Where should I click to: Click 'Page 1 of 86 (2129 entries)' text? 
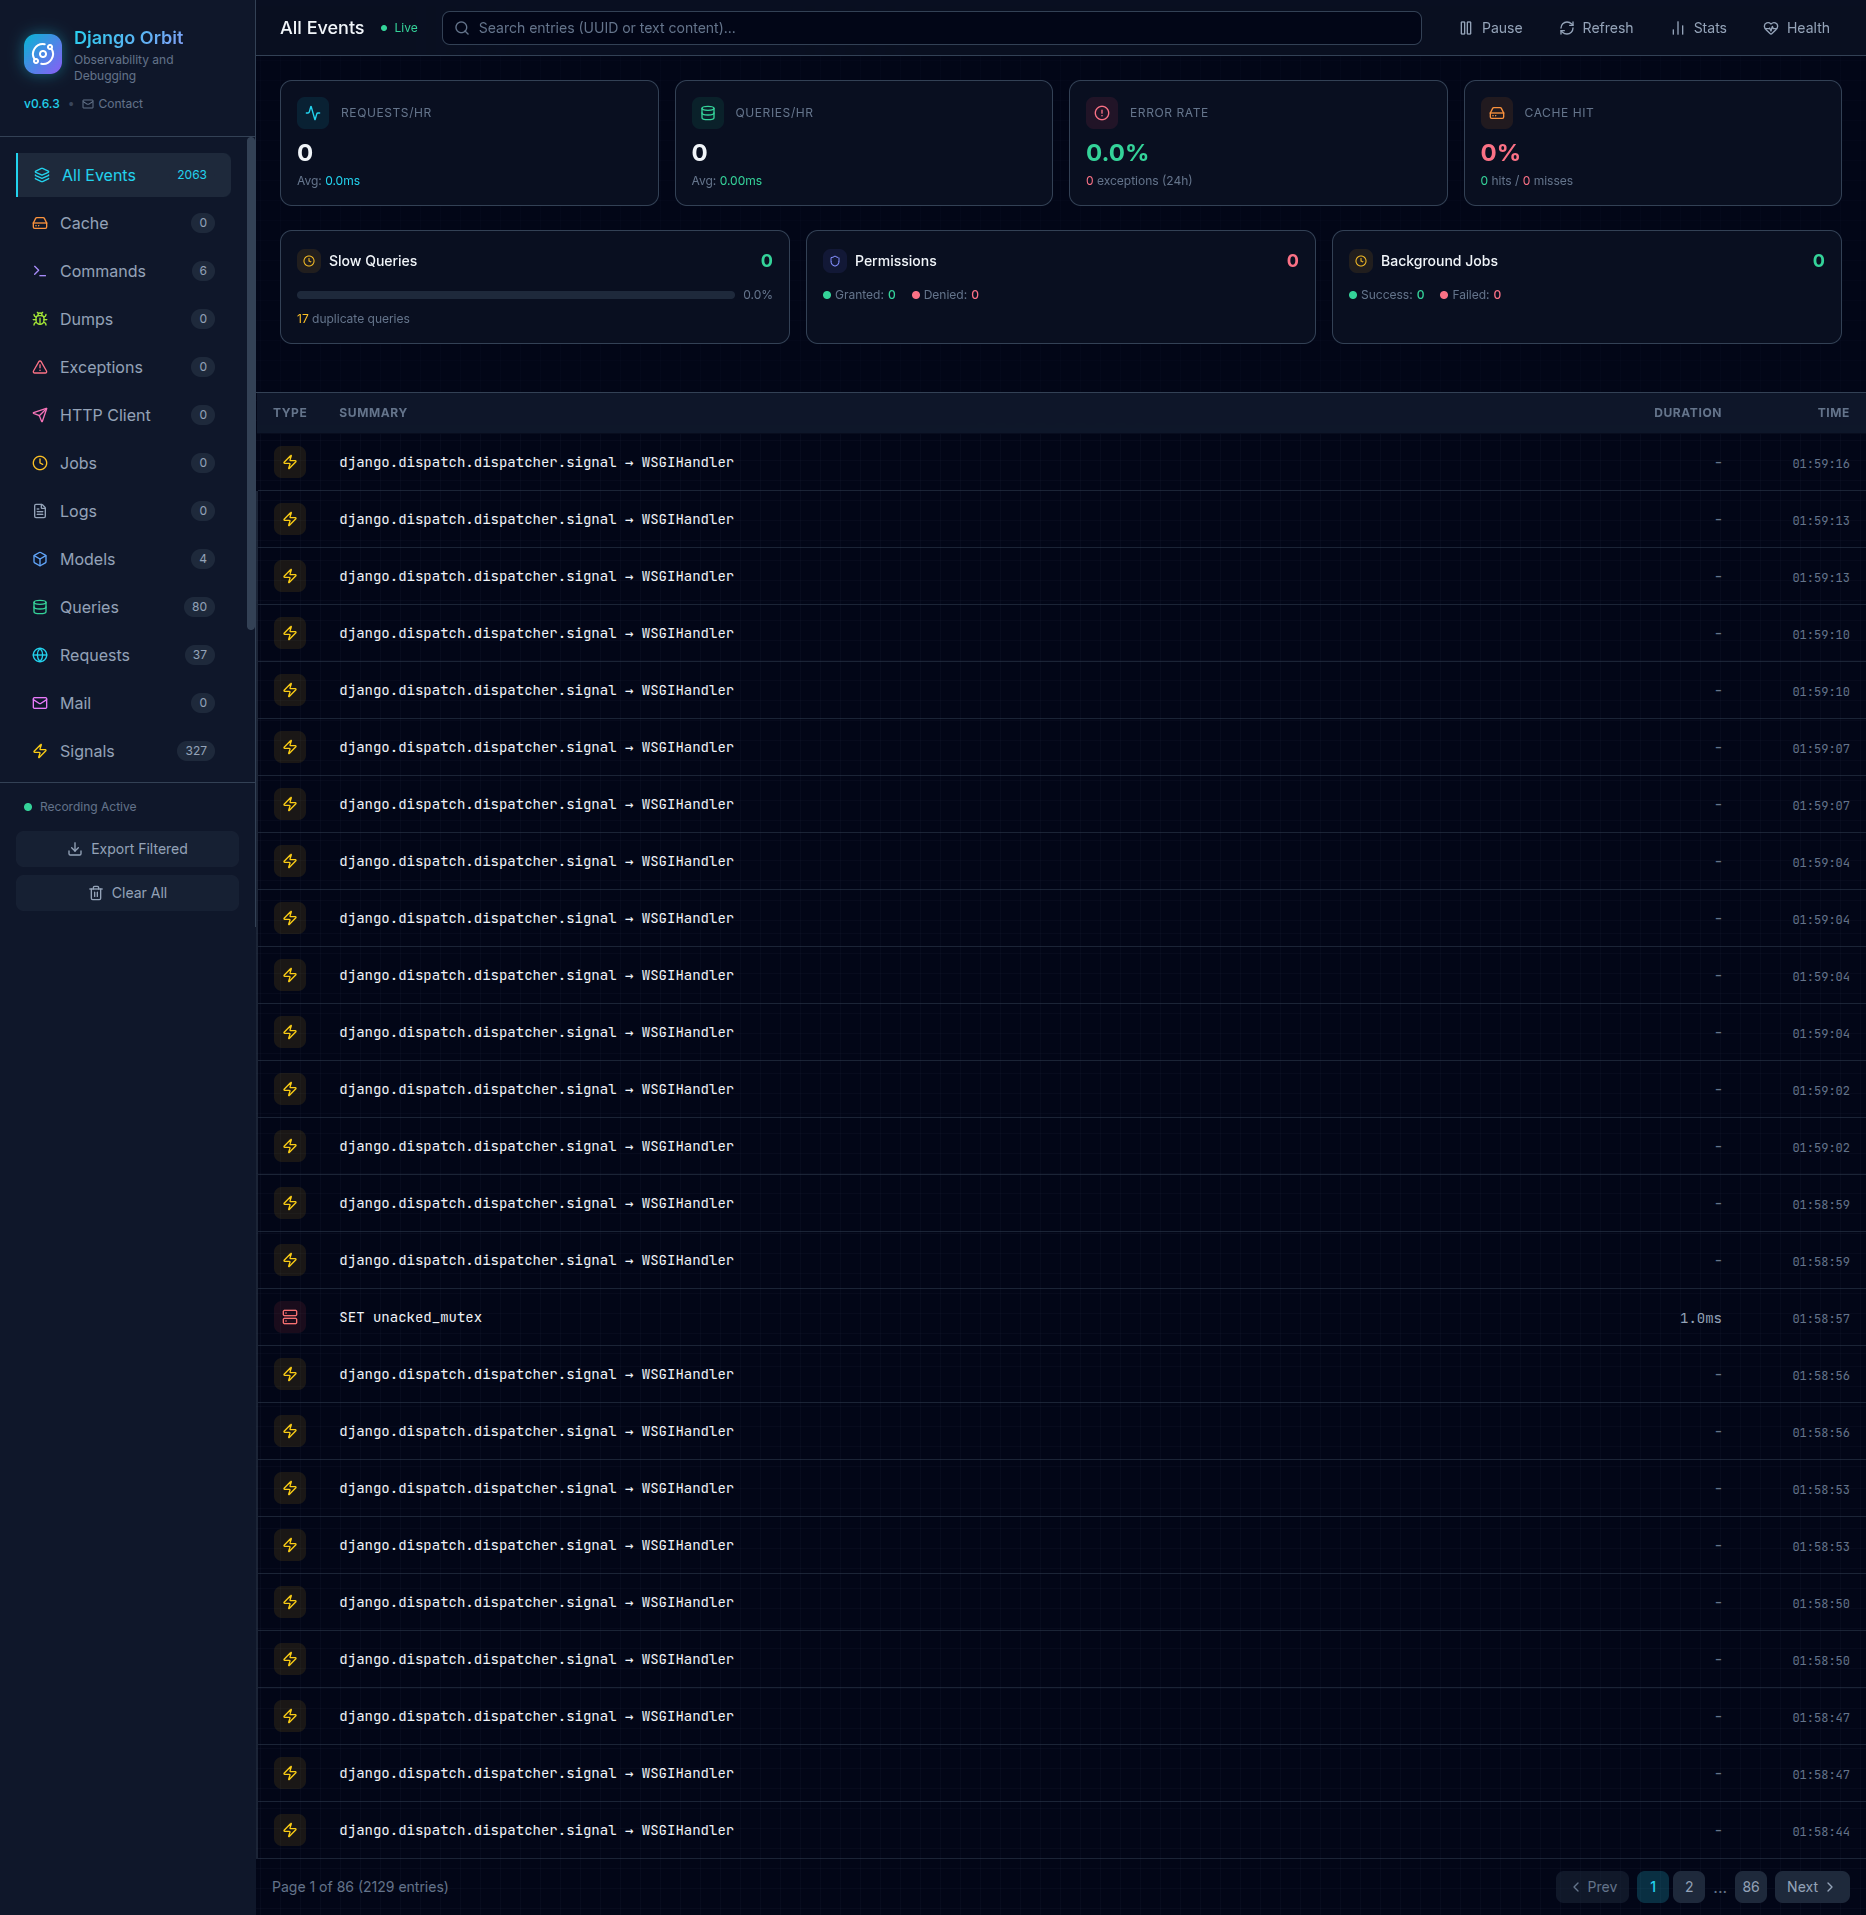[x=360, y=1887]
